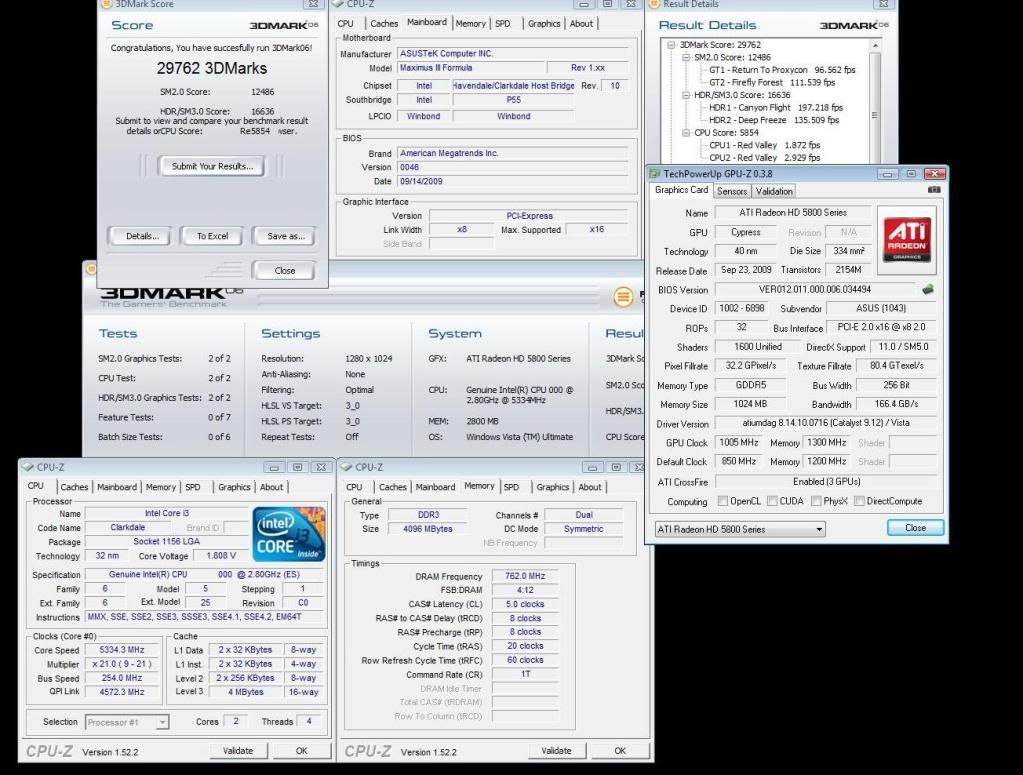Click the Driver Version field in GPU-Z
1023x775 pixels.
click(825, 423)
